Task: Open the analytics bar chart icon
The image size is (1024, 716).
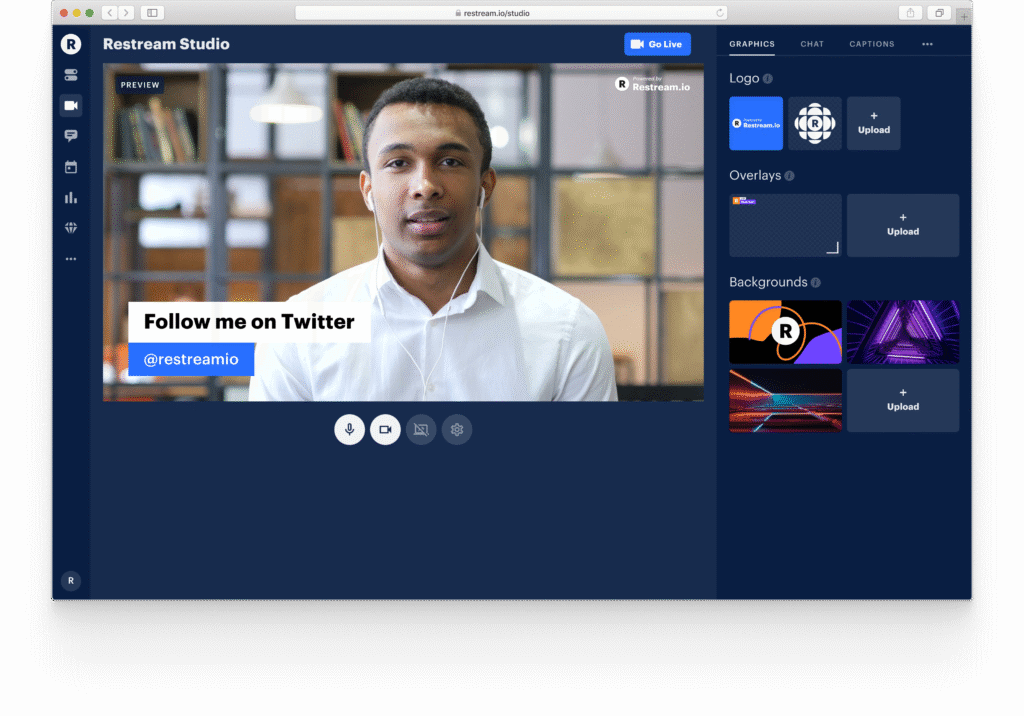Action: pos(71,197)
